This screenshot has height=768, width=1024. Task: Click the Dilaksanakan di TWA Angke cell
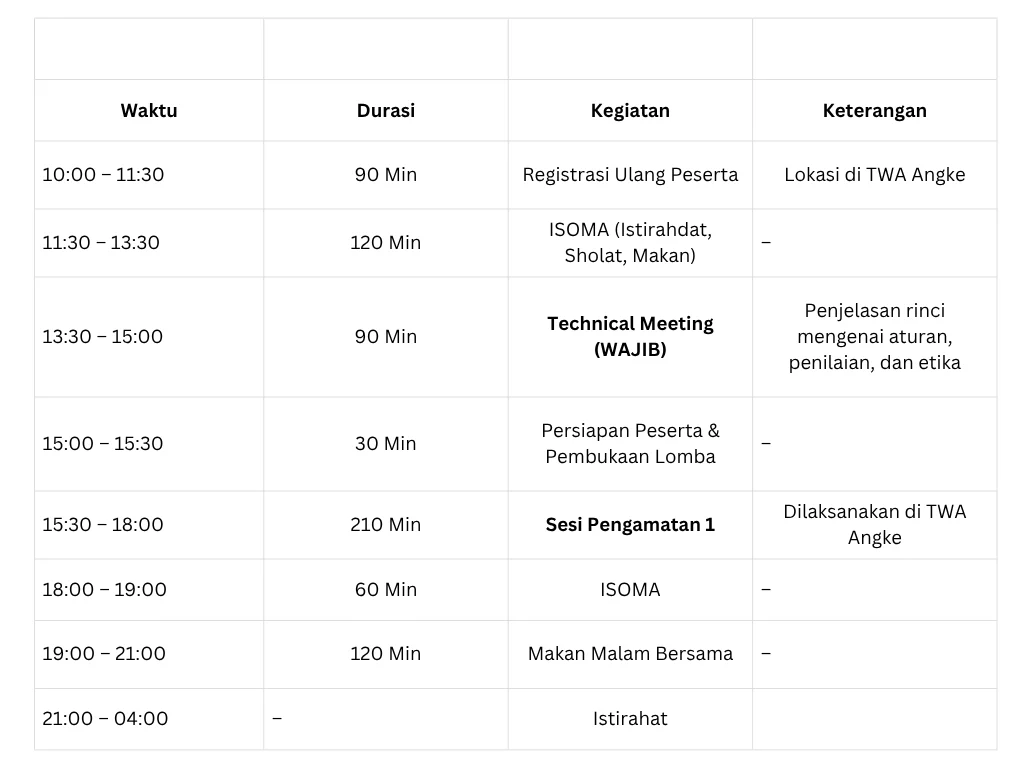[x=874, y=525]
